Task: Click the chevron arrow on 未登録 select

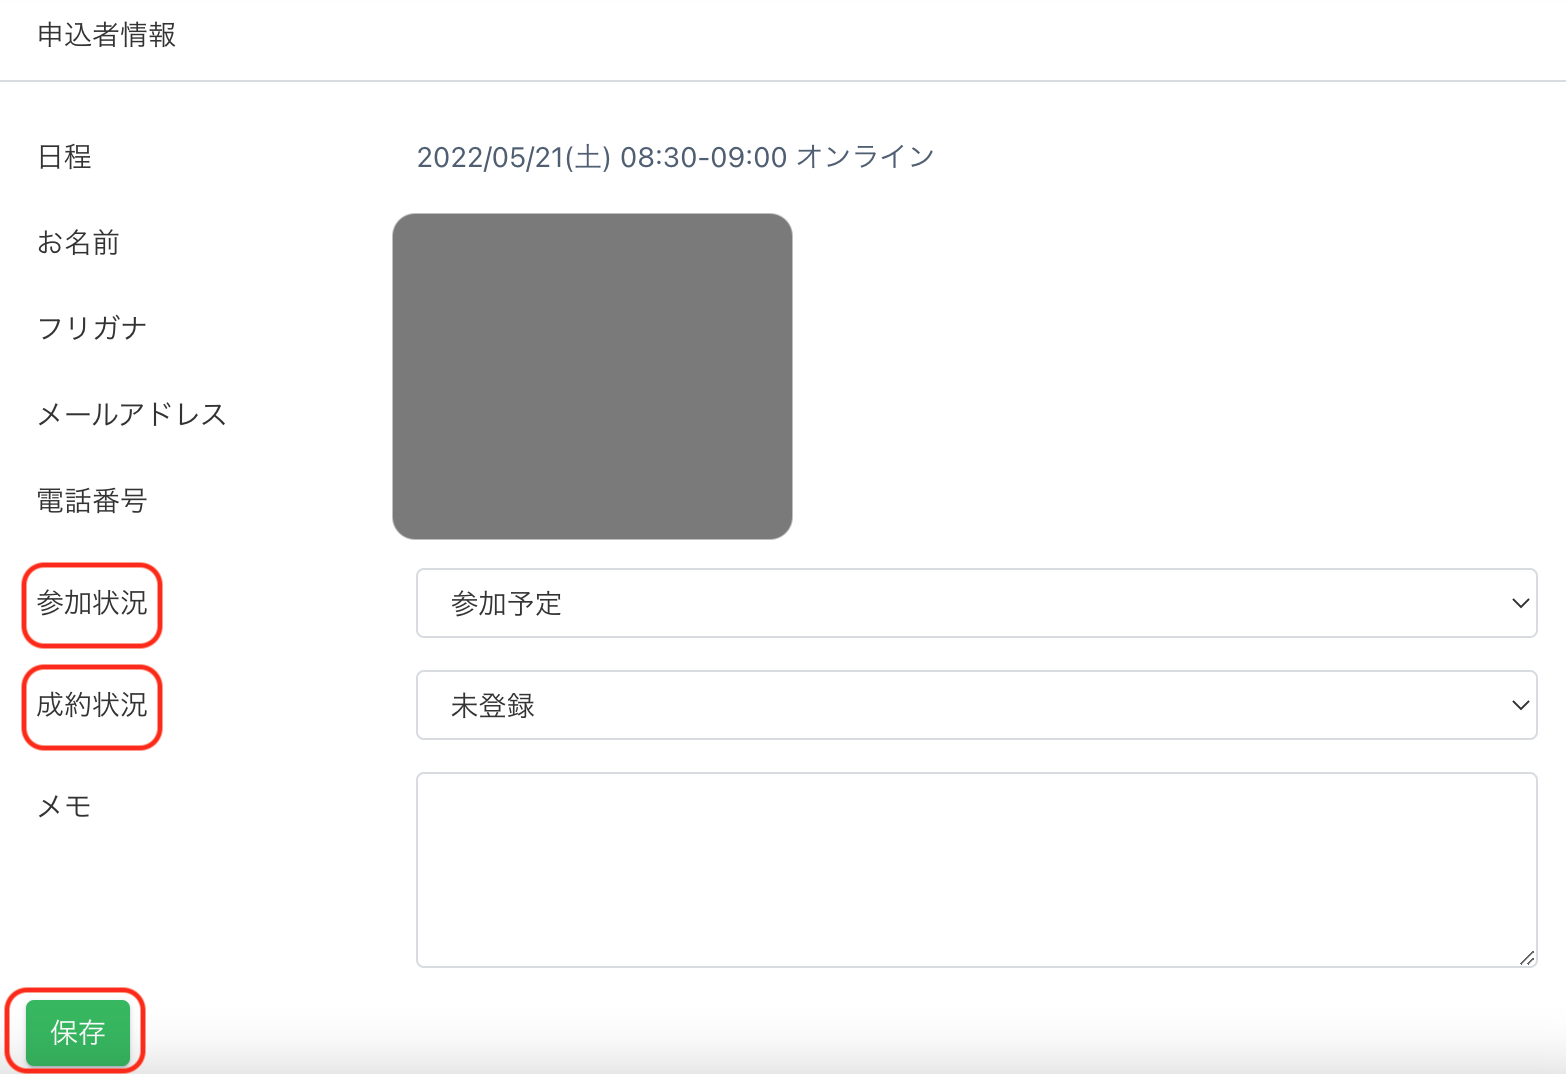Action: click(1520, 705)
